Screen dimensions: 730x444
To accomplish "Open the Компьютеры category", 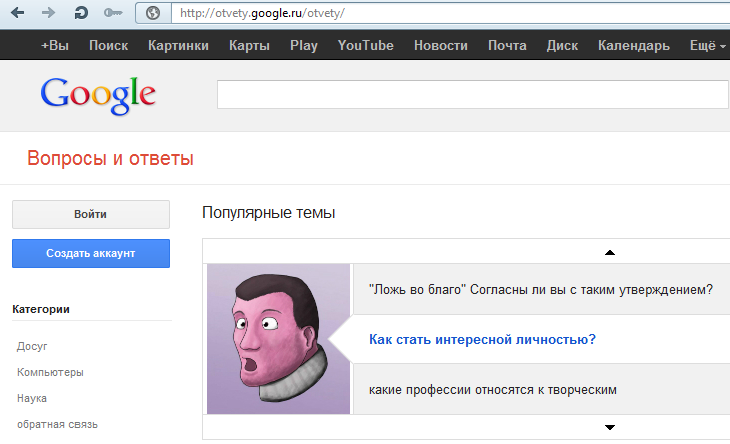I will [x=50, y=372].
